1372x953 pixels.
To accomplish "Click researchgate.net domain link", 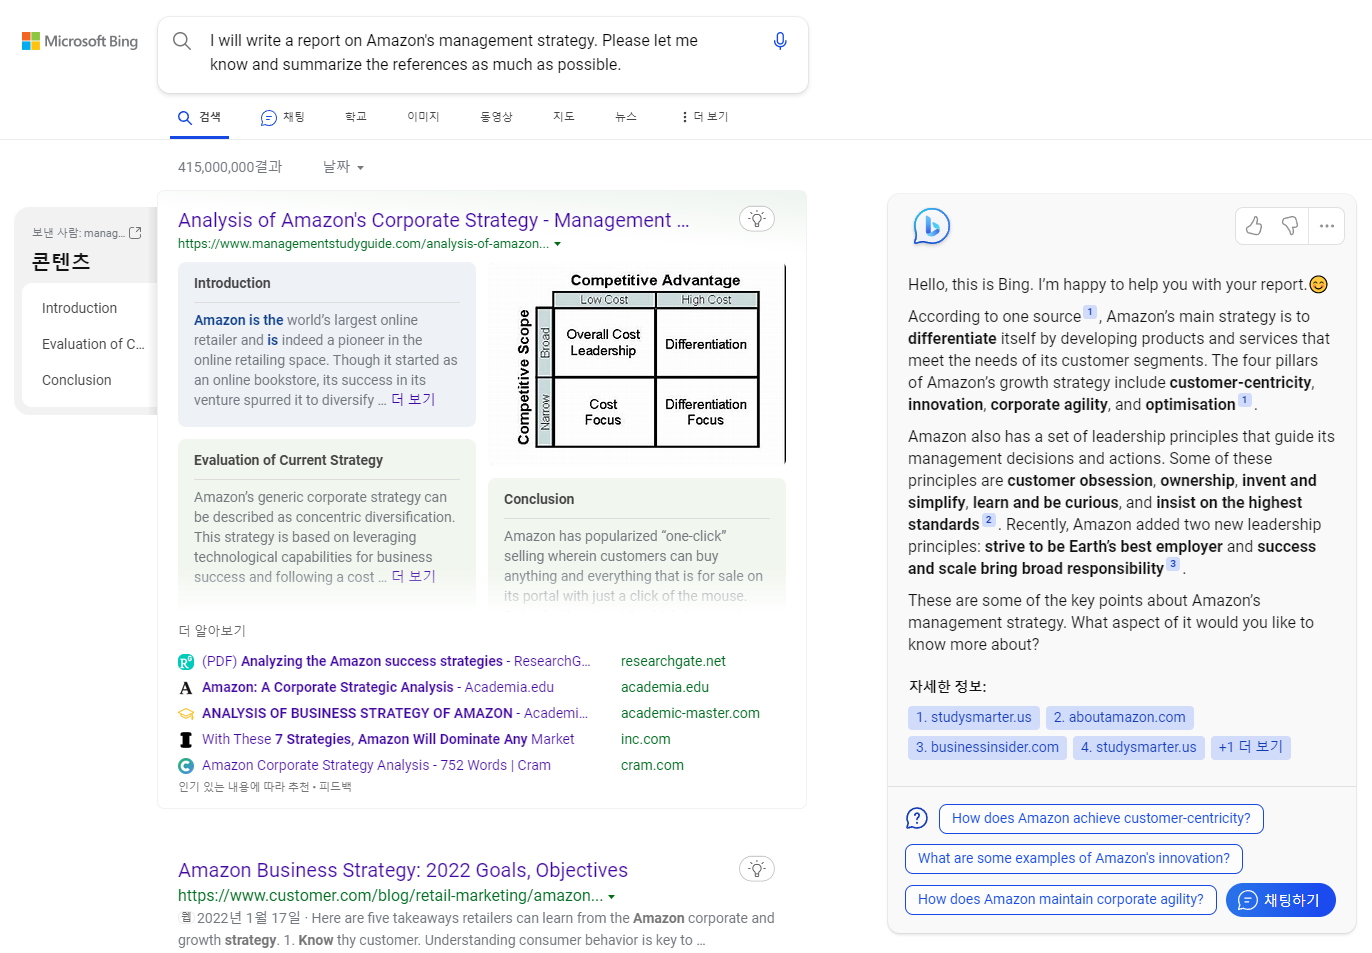I will 673,661.
